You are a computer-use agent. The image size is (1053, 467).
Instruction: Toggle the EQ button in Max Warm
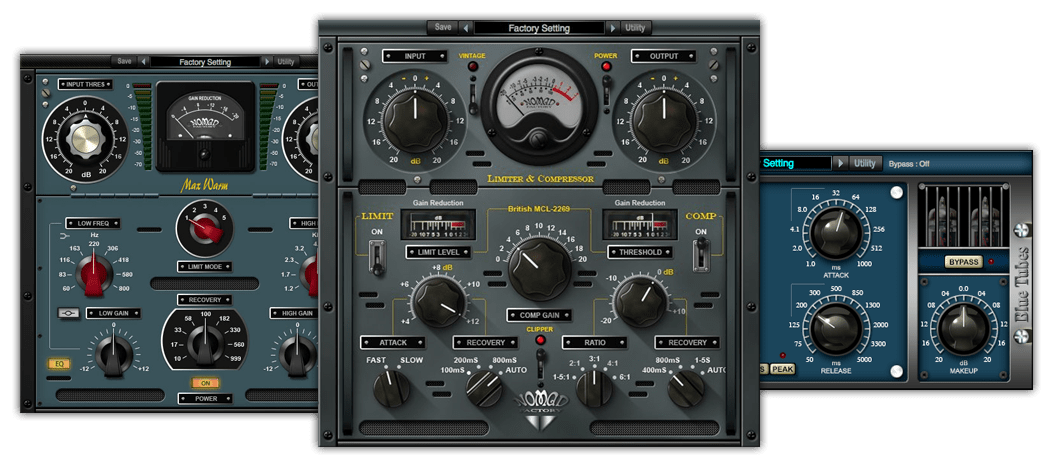tap(58, 364)
